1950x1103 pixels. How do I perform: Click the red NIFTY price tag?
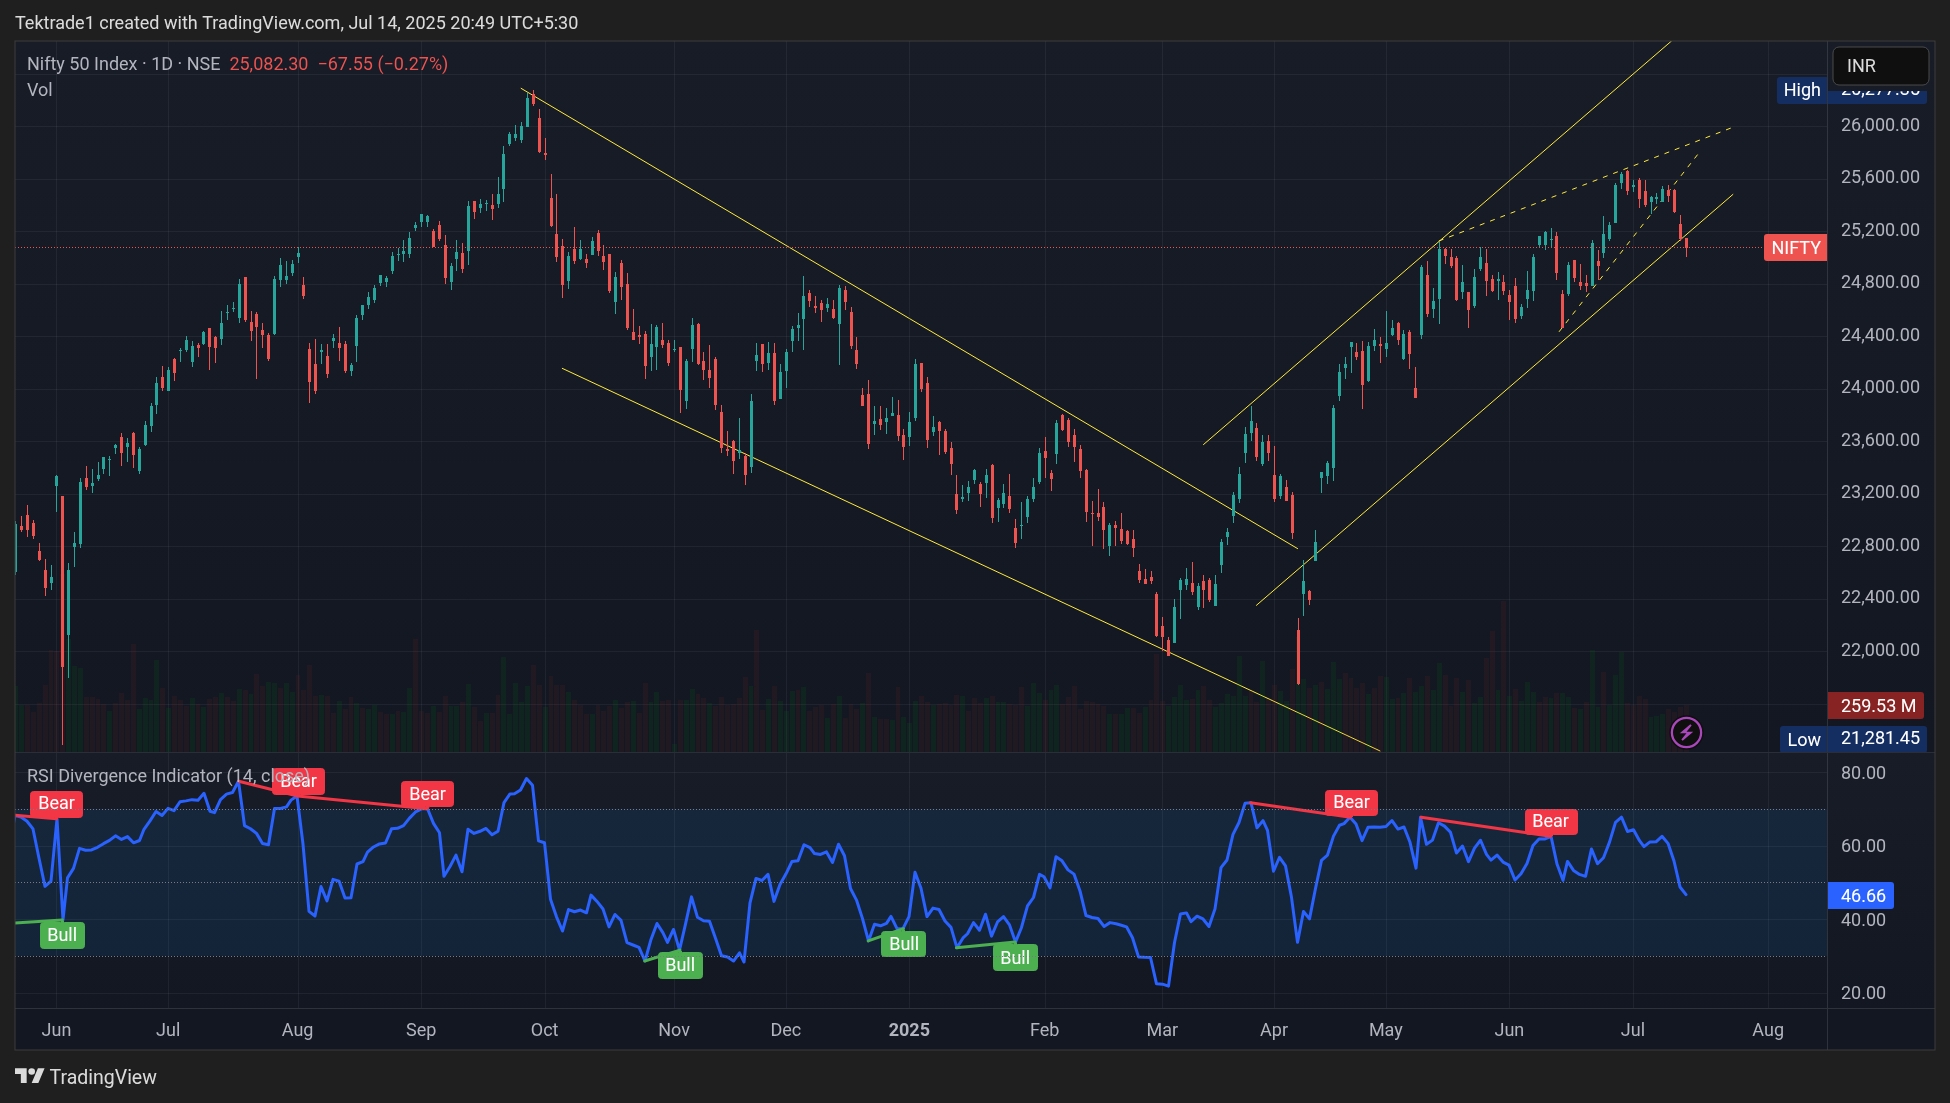[1795, 248]
